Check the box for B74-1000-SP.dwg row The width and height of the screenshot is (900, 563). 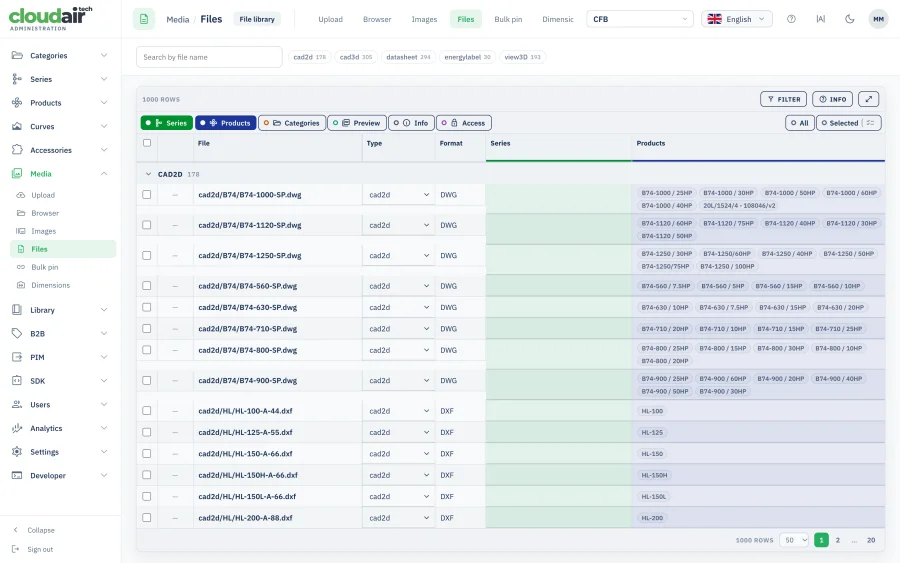147,195
